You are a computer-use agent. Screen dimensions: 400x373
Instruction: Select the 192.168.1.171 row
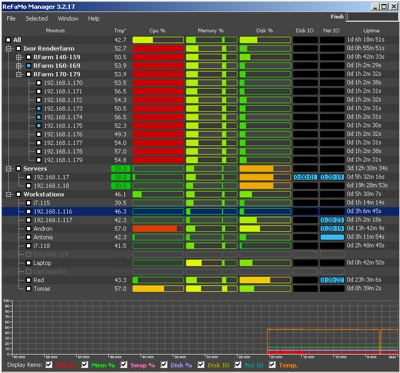[200, 92]
